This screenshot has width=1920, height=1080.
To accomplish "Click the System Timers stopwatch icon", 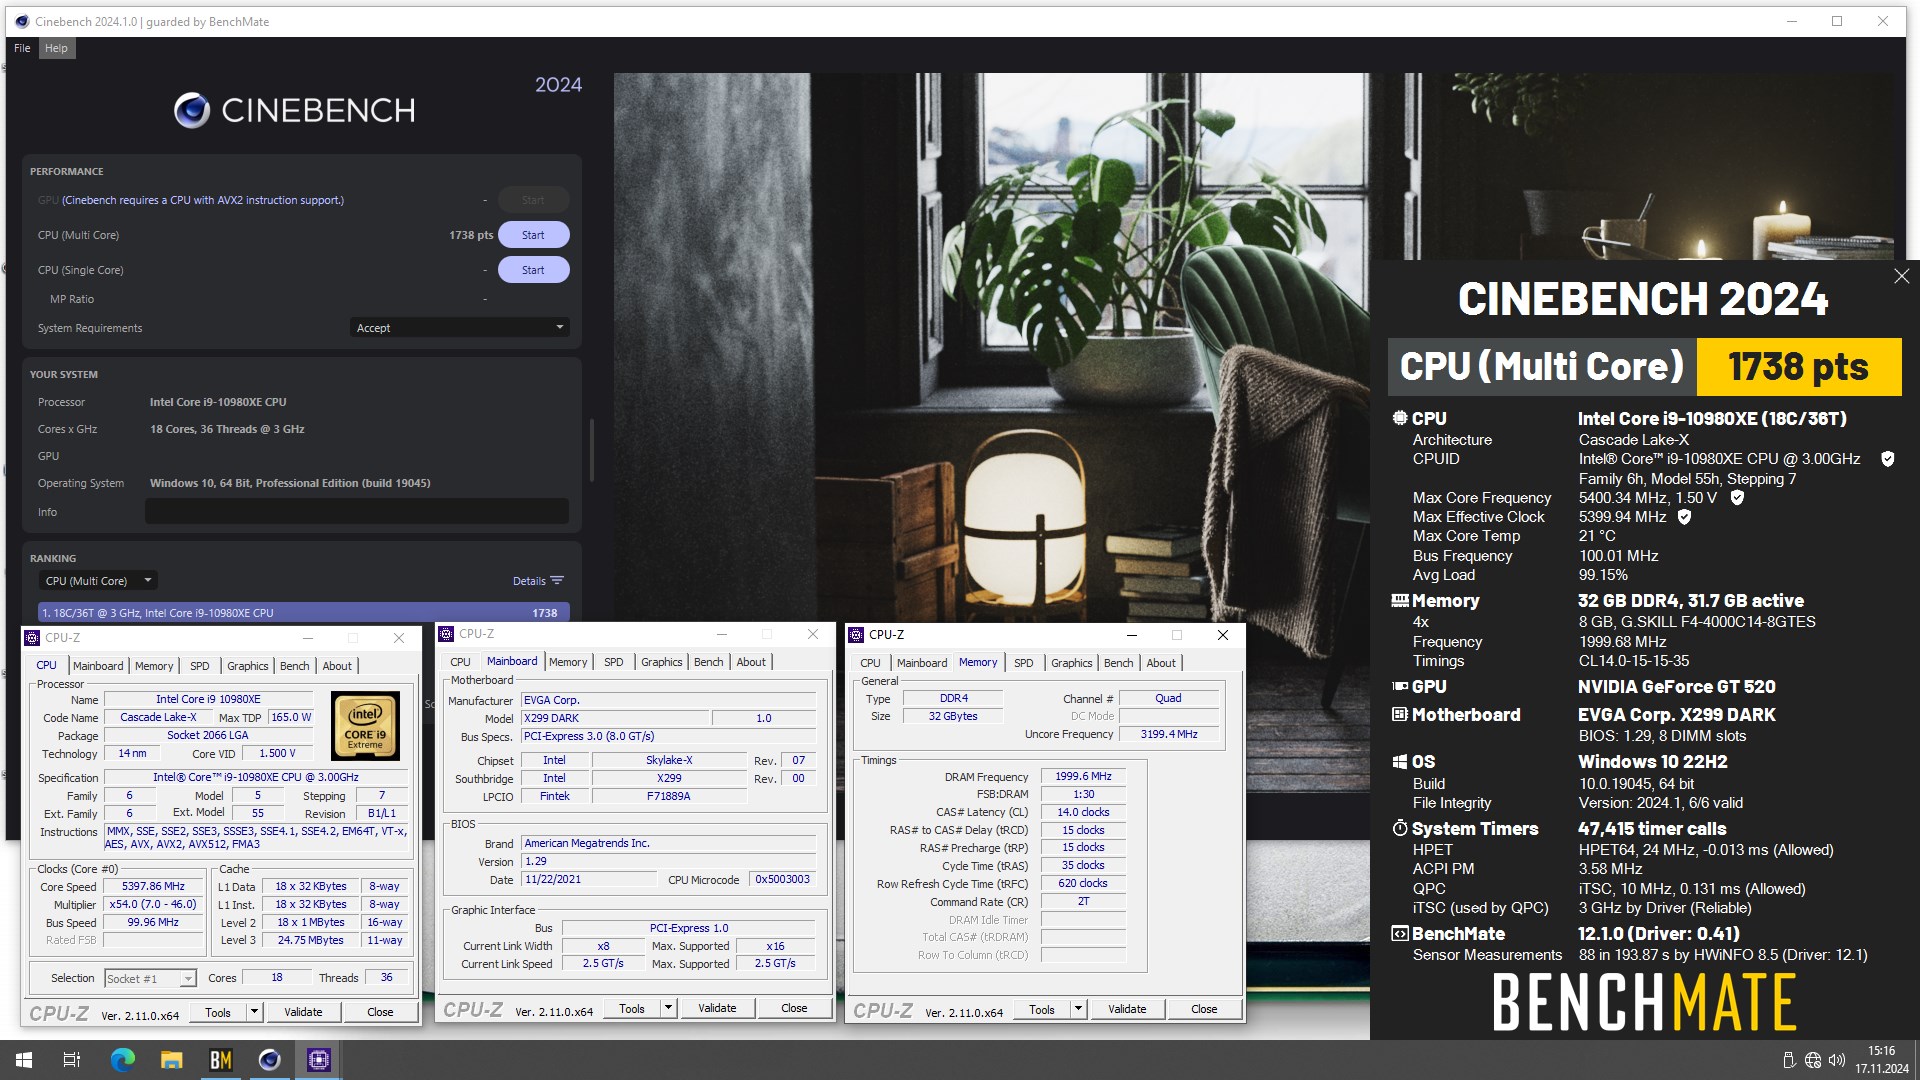I will [1400, 829].
